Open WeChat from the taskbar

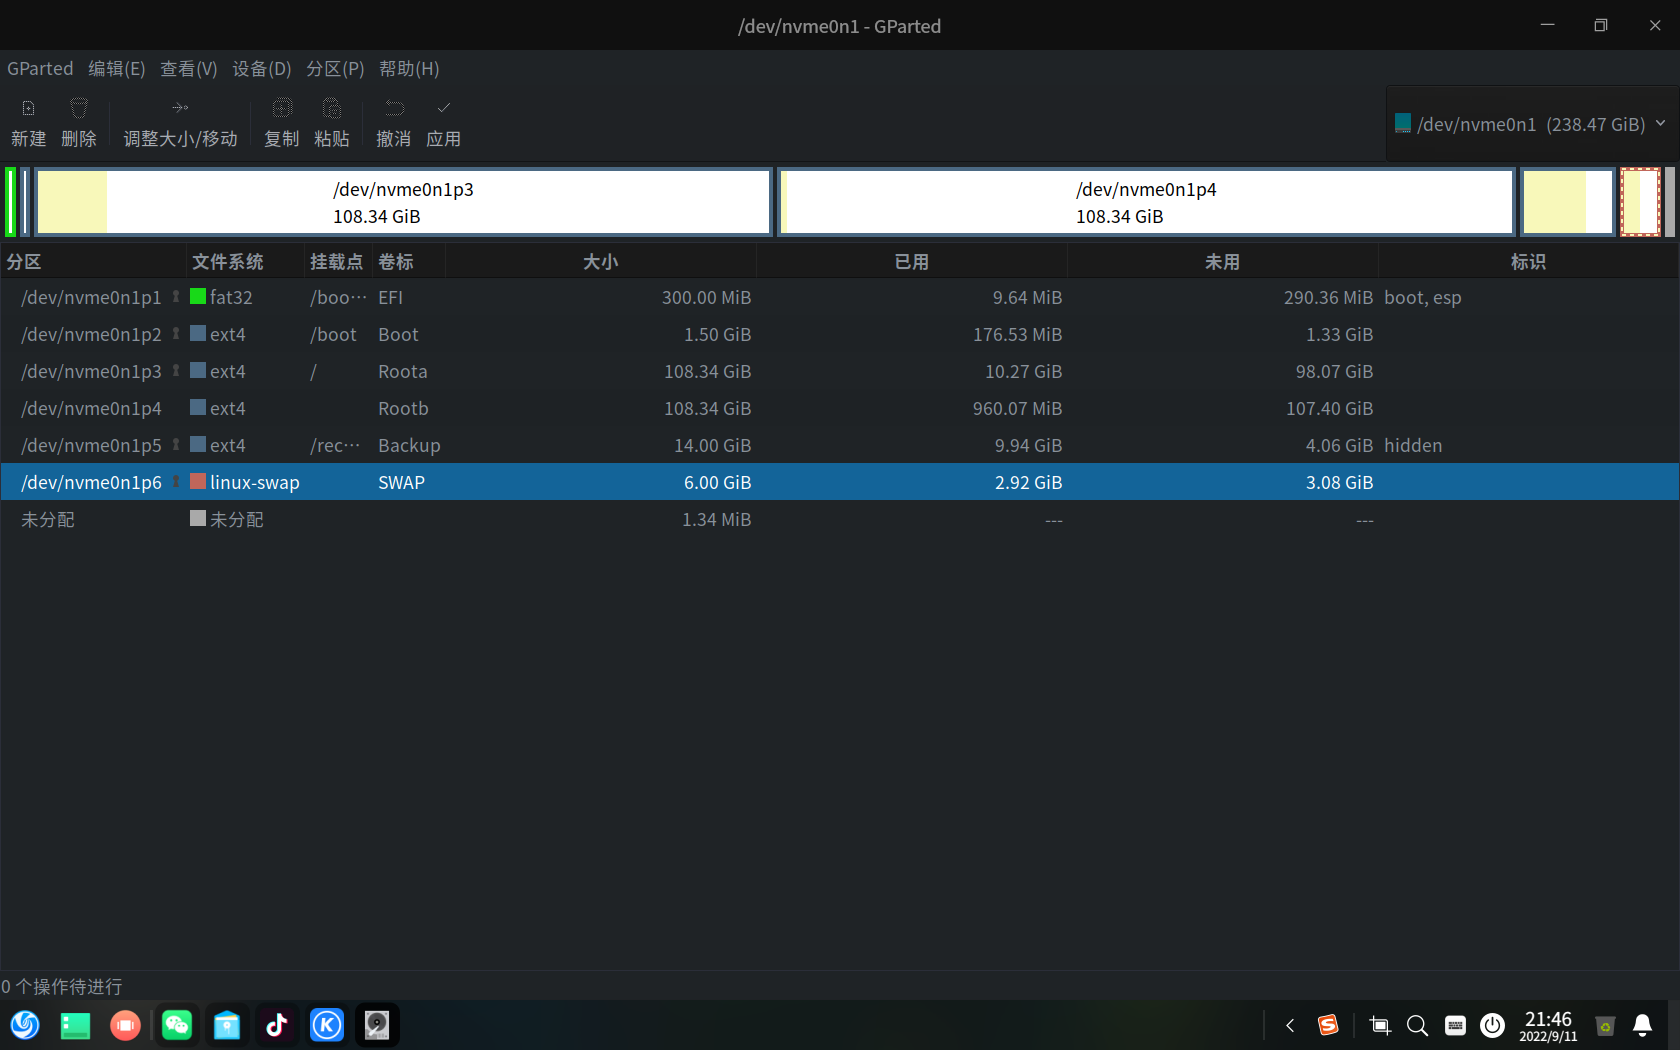[177, 1025]
